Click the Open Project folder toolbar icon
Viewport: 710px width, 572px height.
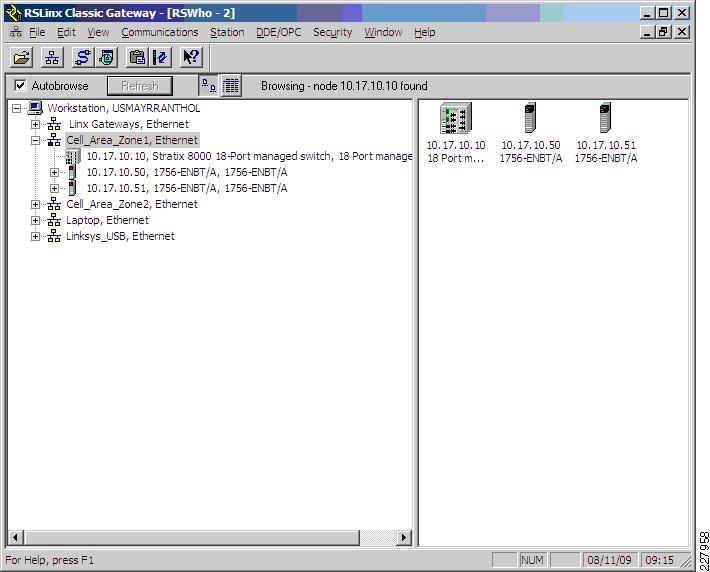point(21,58)
